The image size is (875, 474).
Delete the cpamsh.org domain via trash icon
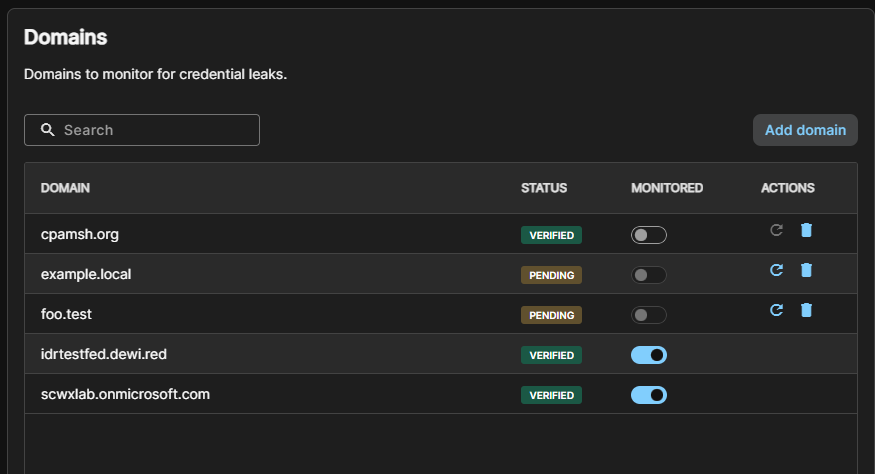pyautogui.click(x=806, y=230)
